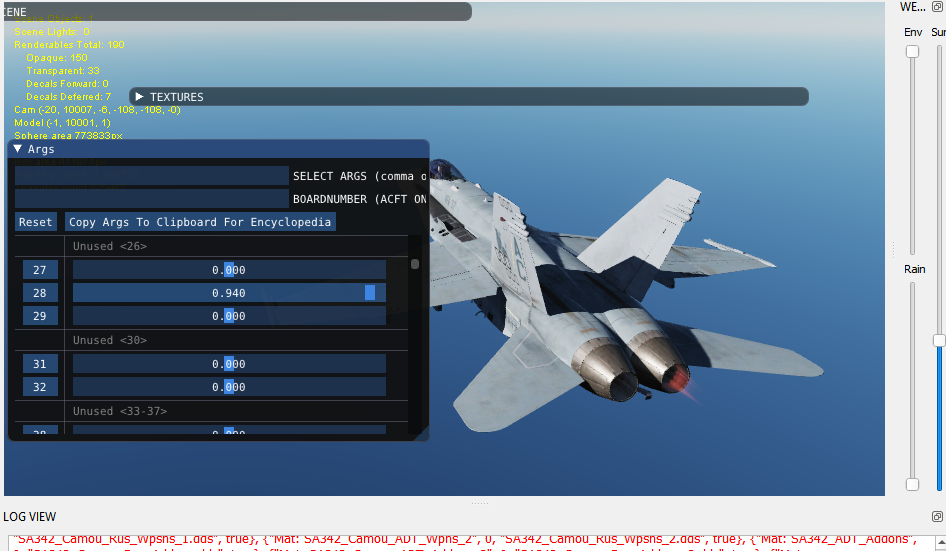Click the Args list scrollbar handle
Viewport: 946px width, 551px height.
pyautogui.click(x=415, y=264)
